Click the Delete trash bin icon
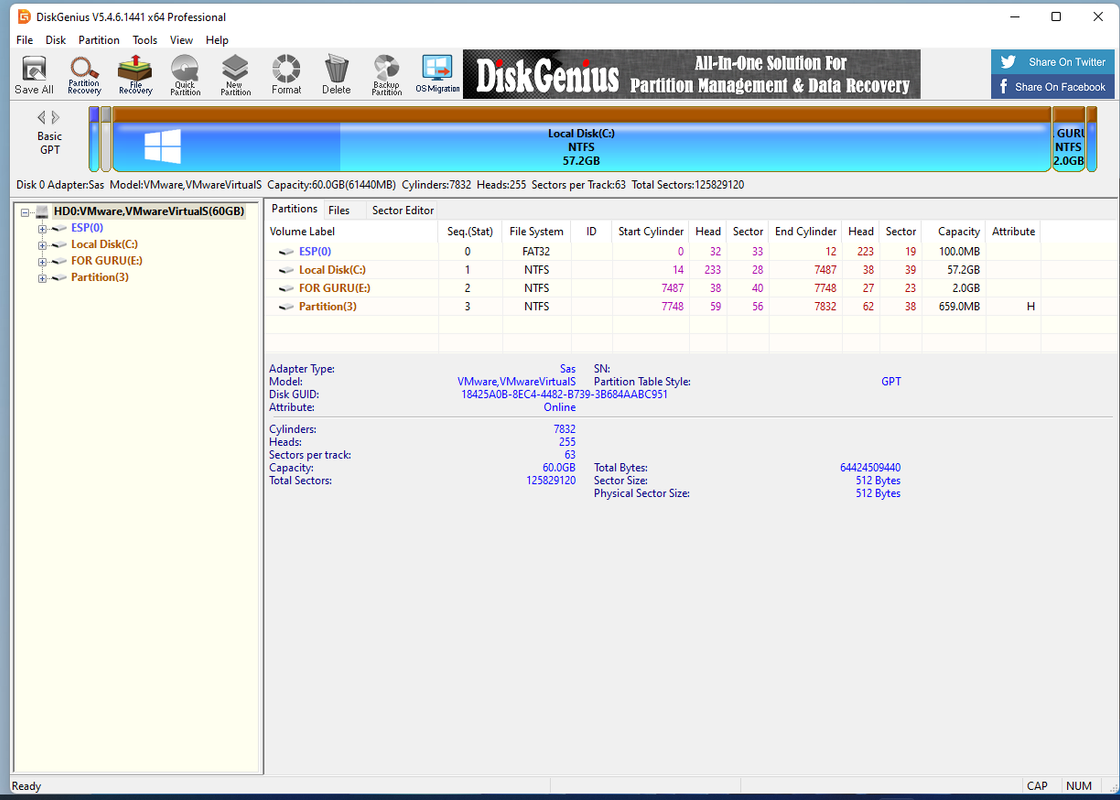Viewport: 1120px width, 800px height. click(x=336, y=75)
